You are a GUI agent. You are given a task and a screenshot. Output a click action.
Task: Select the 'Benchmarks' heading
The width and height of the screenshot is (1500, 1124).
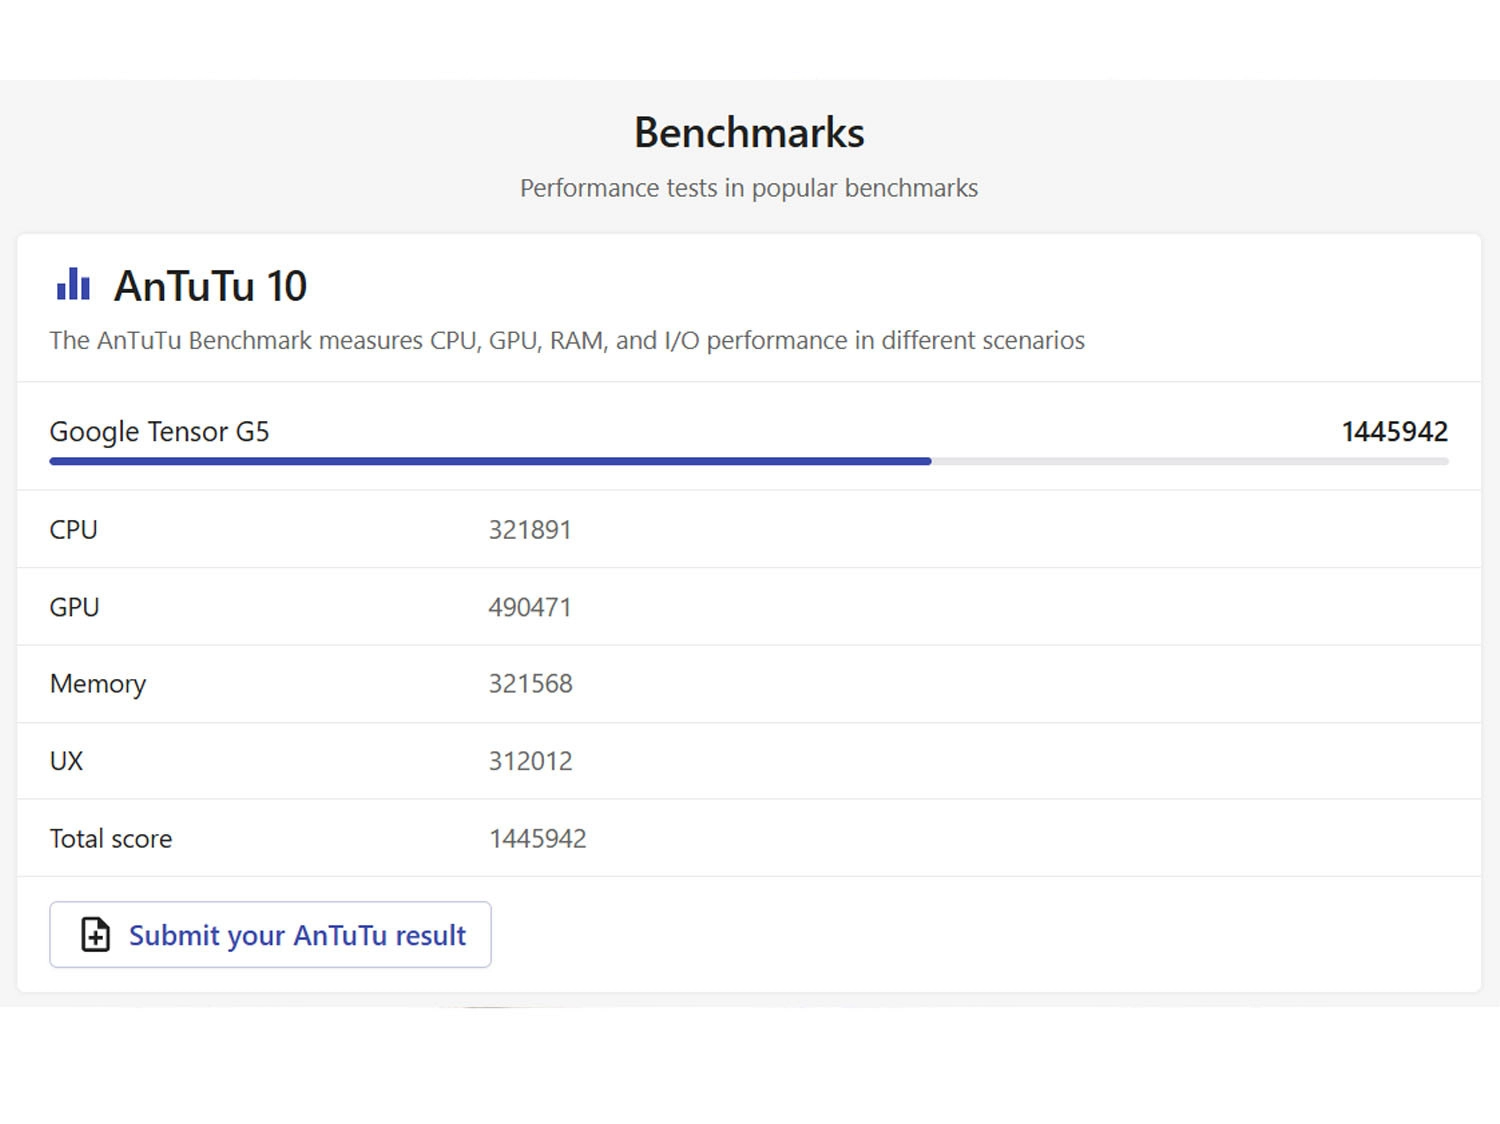point(749,133)
